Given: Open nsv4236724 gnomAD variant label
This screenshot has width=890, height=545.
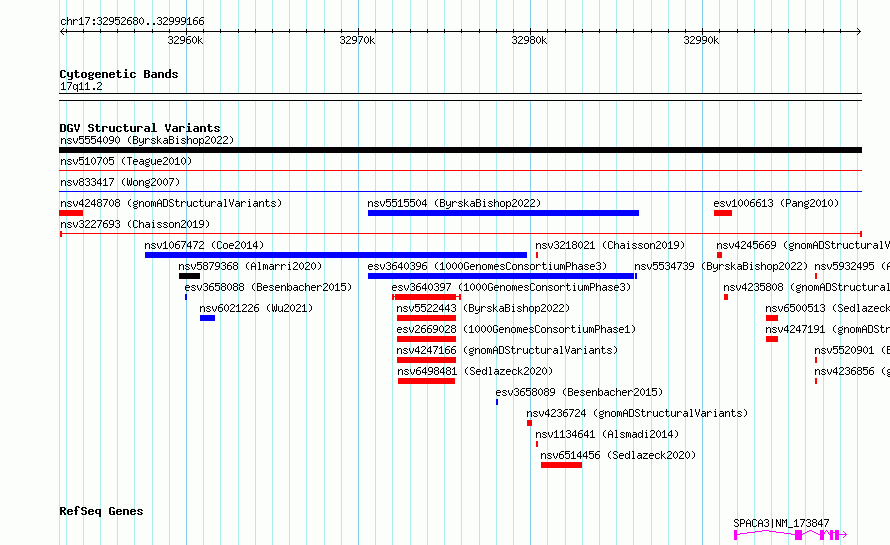Looking at the screenshot, I should pos(637,413).
